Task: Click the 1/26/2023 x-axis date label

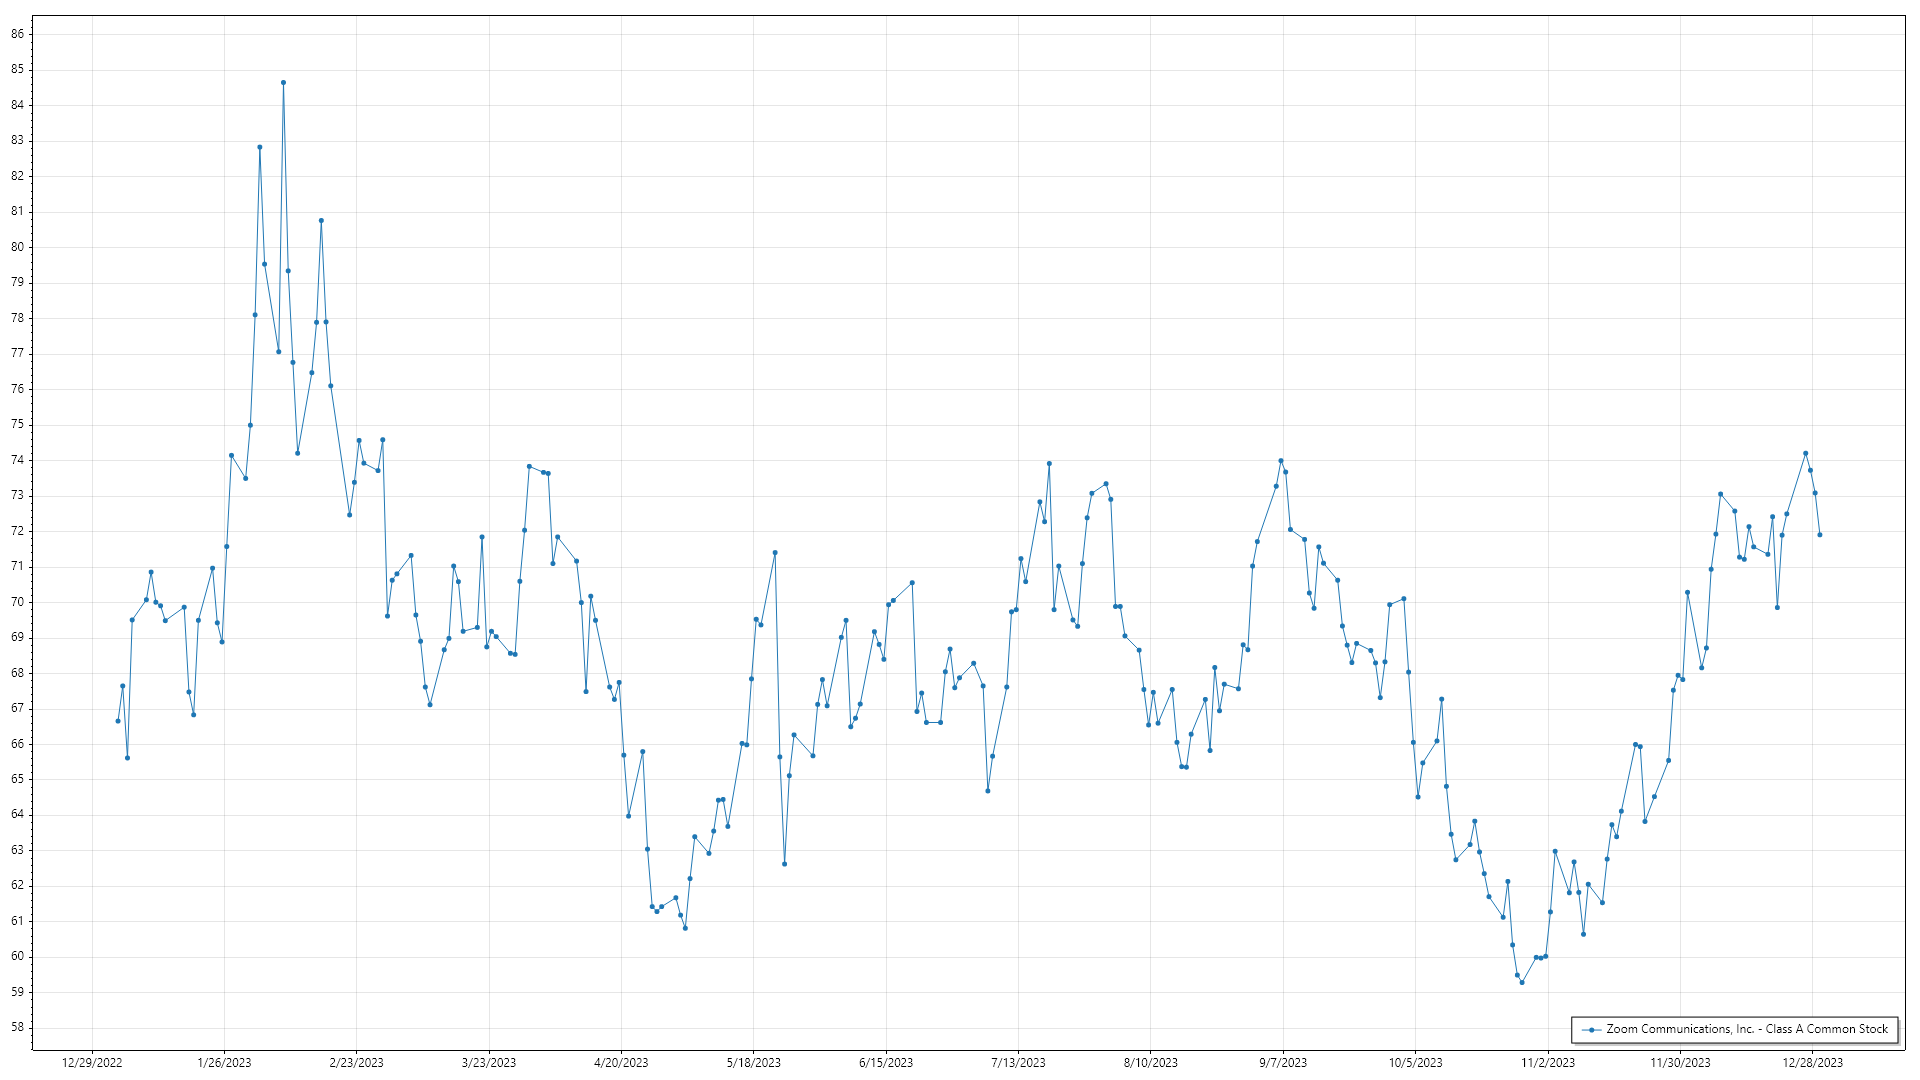Action: pos(224,1063)
